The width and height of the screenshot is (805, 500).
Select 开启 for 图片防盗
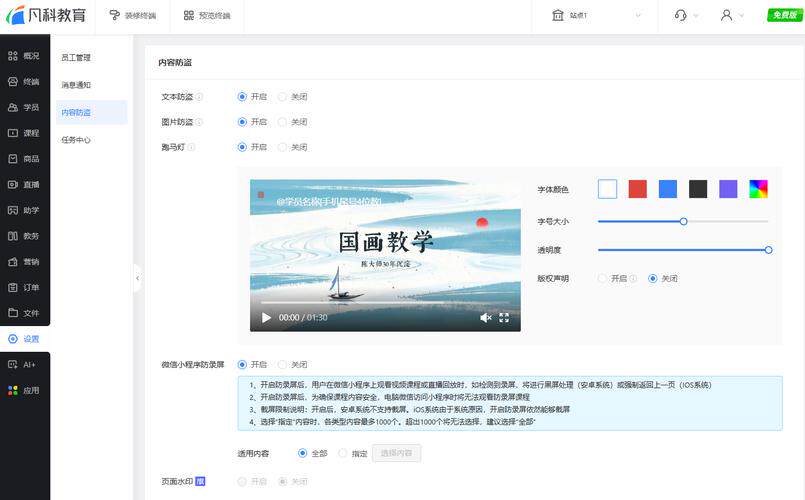click(242, 122)
